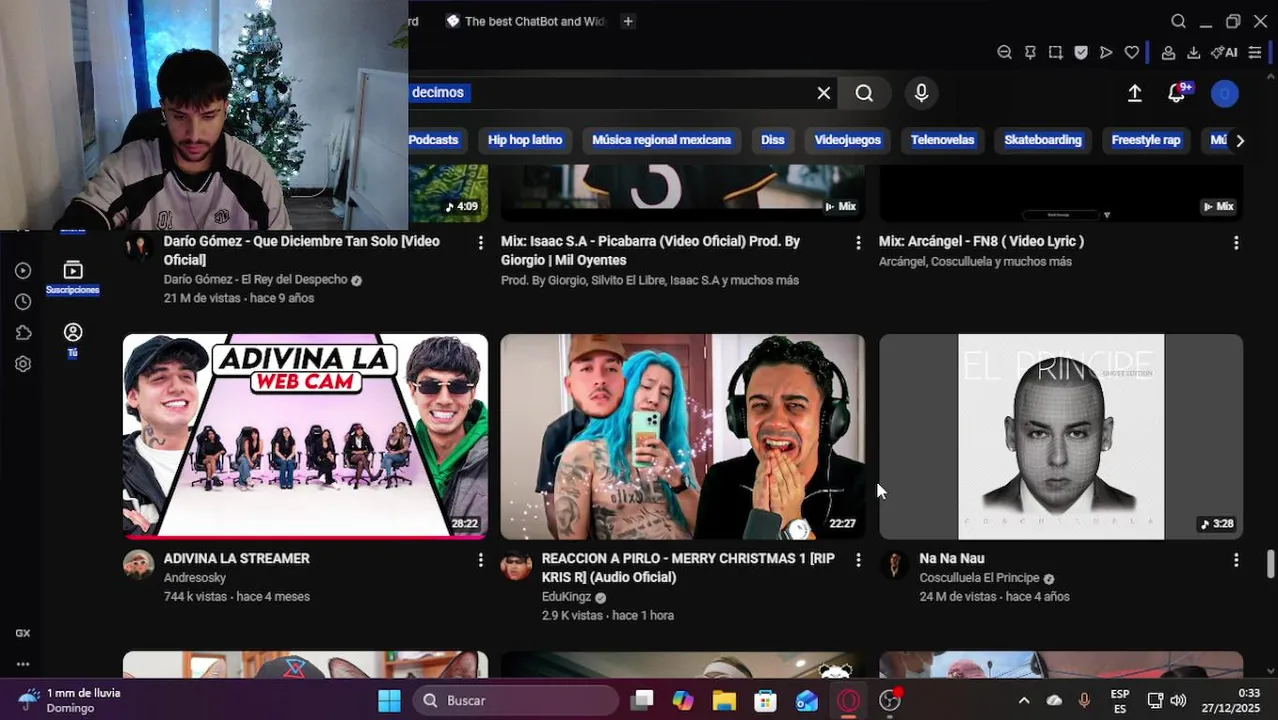Play the ADIVINA LA WEB CAM thumbnail
The height and width of the screenshot is (720, 1278).
click(x=305, y=436)
